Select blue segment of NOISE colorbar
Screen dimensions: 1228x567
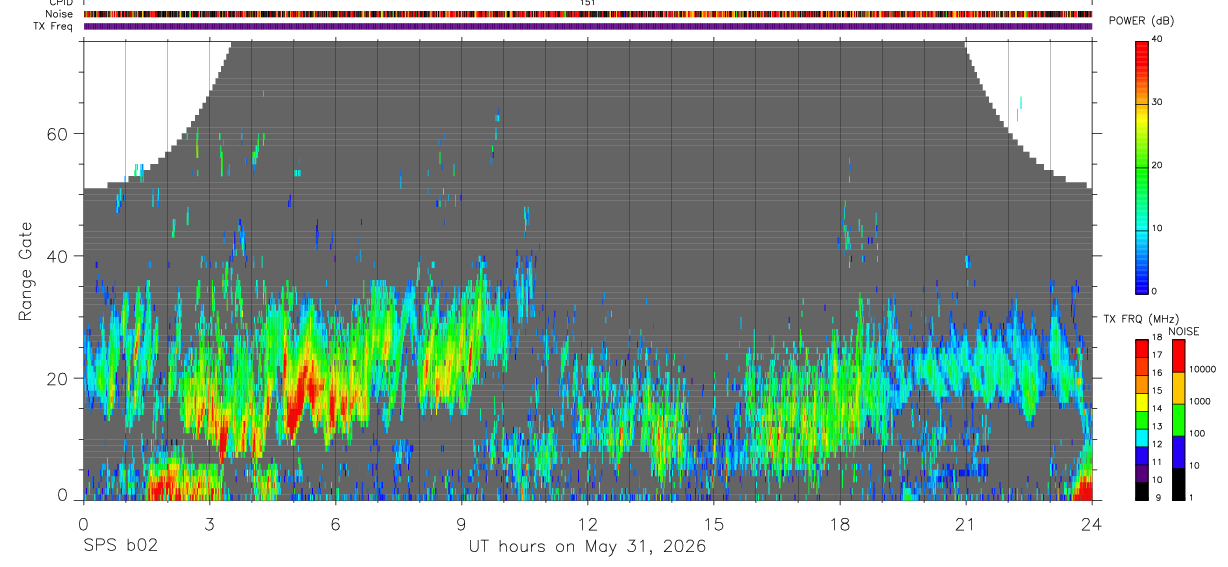click(1178, 452)
